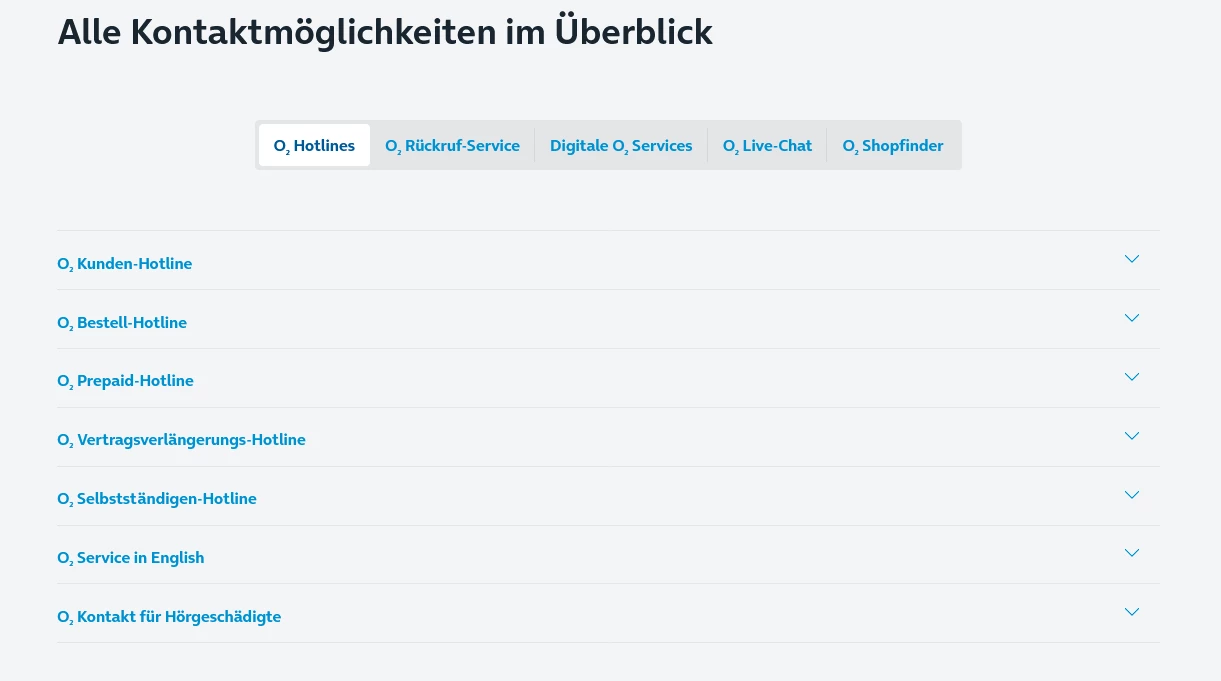Click the O2 Bestell-Hotline label text
This screenshot has height=681, width=1221.
pyautogui.click(x=122, y=323)
